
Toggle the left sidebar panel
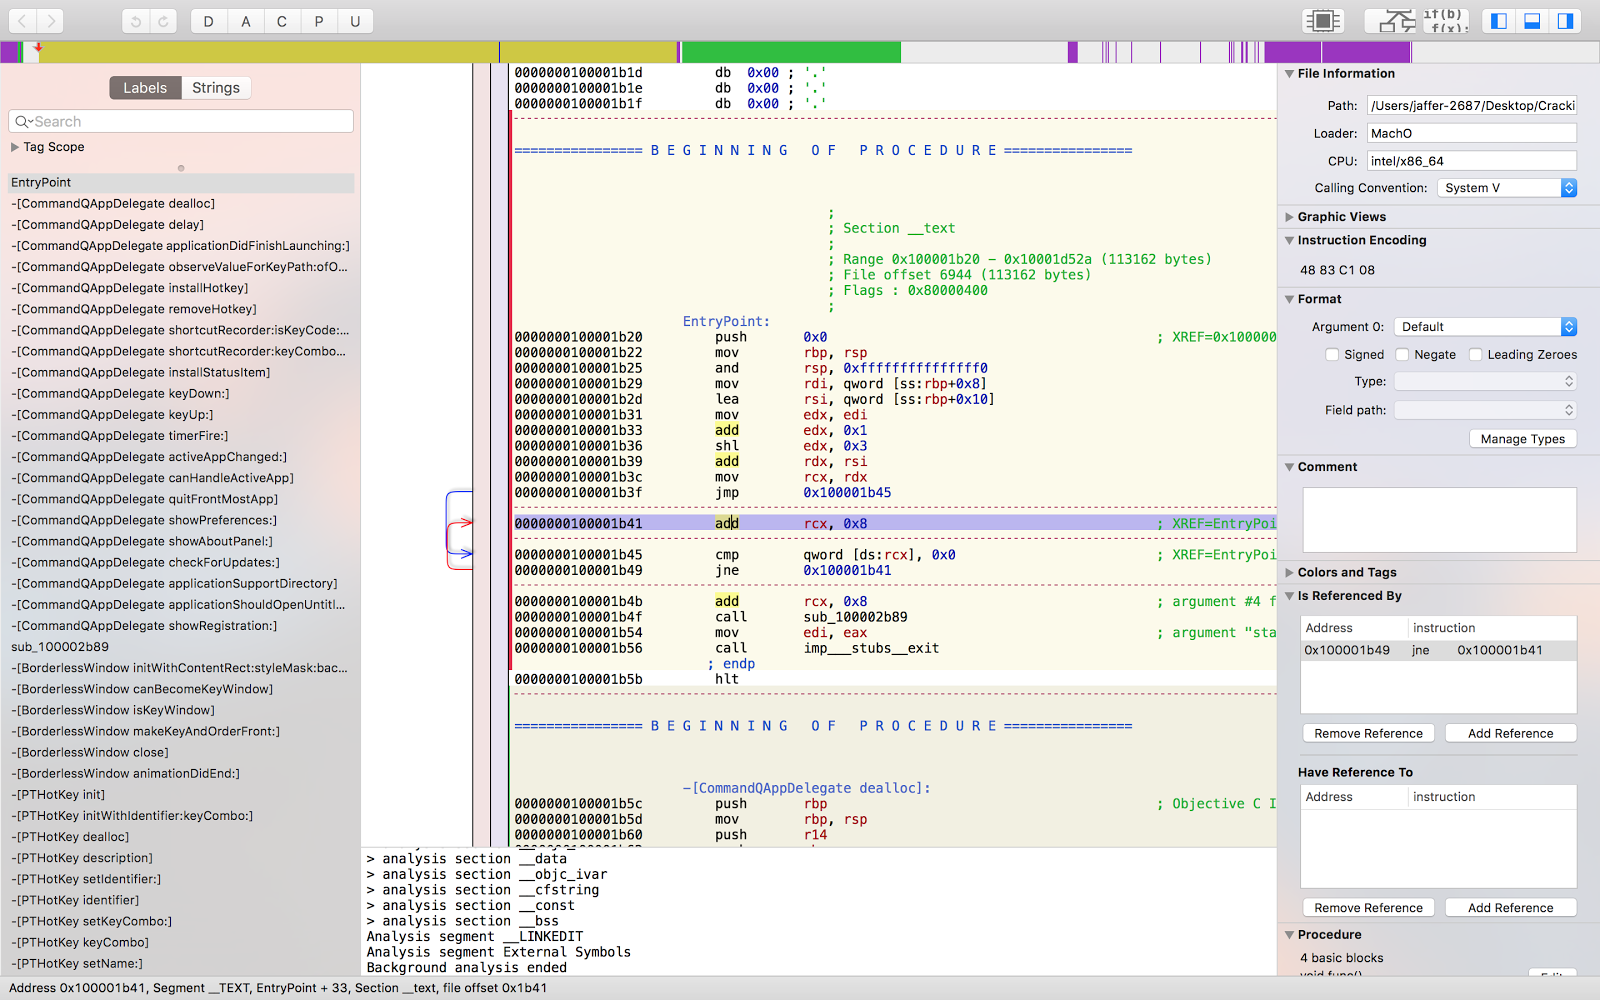(1498, 21)
